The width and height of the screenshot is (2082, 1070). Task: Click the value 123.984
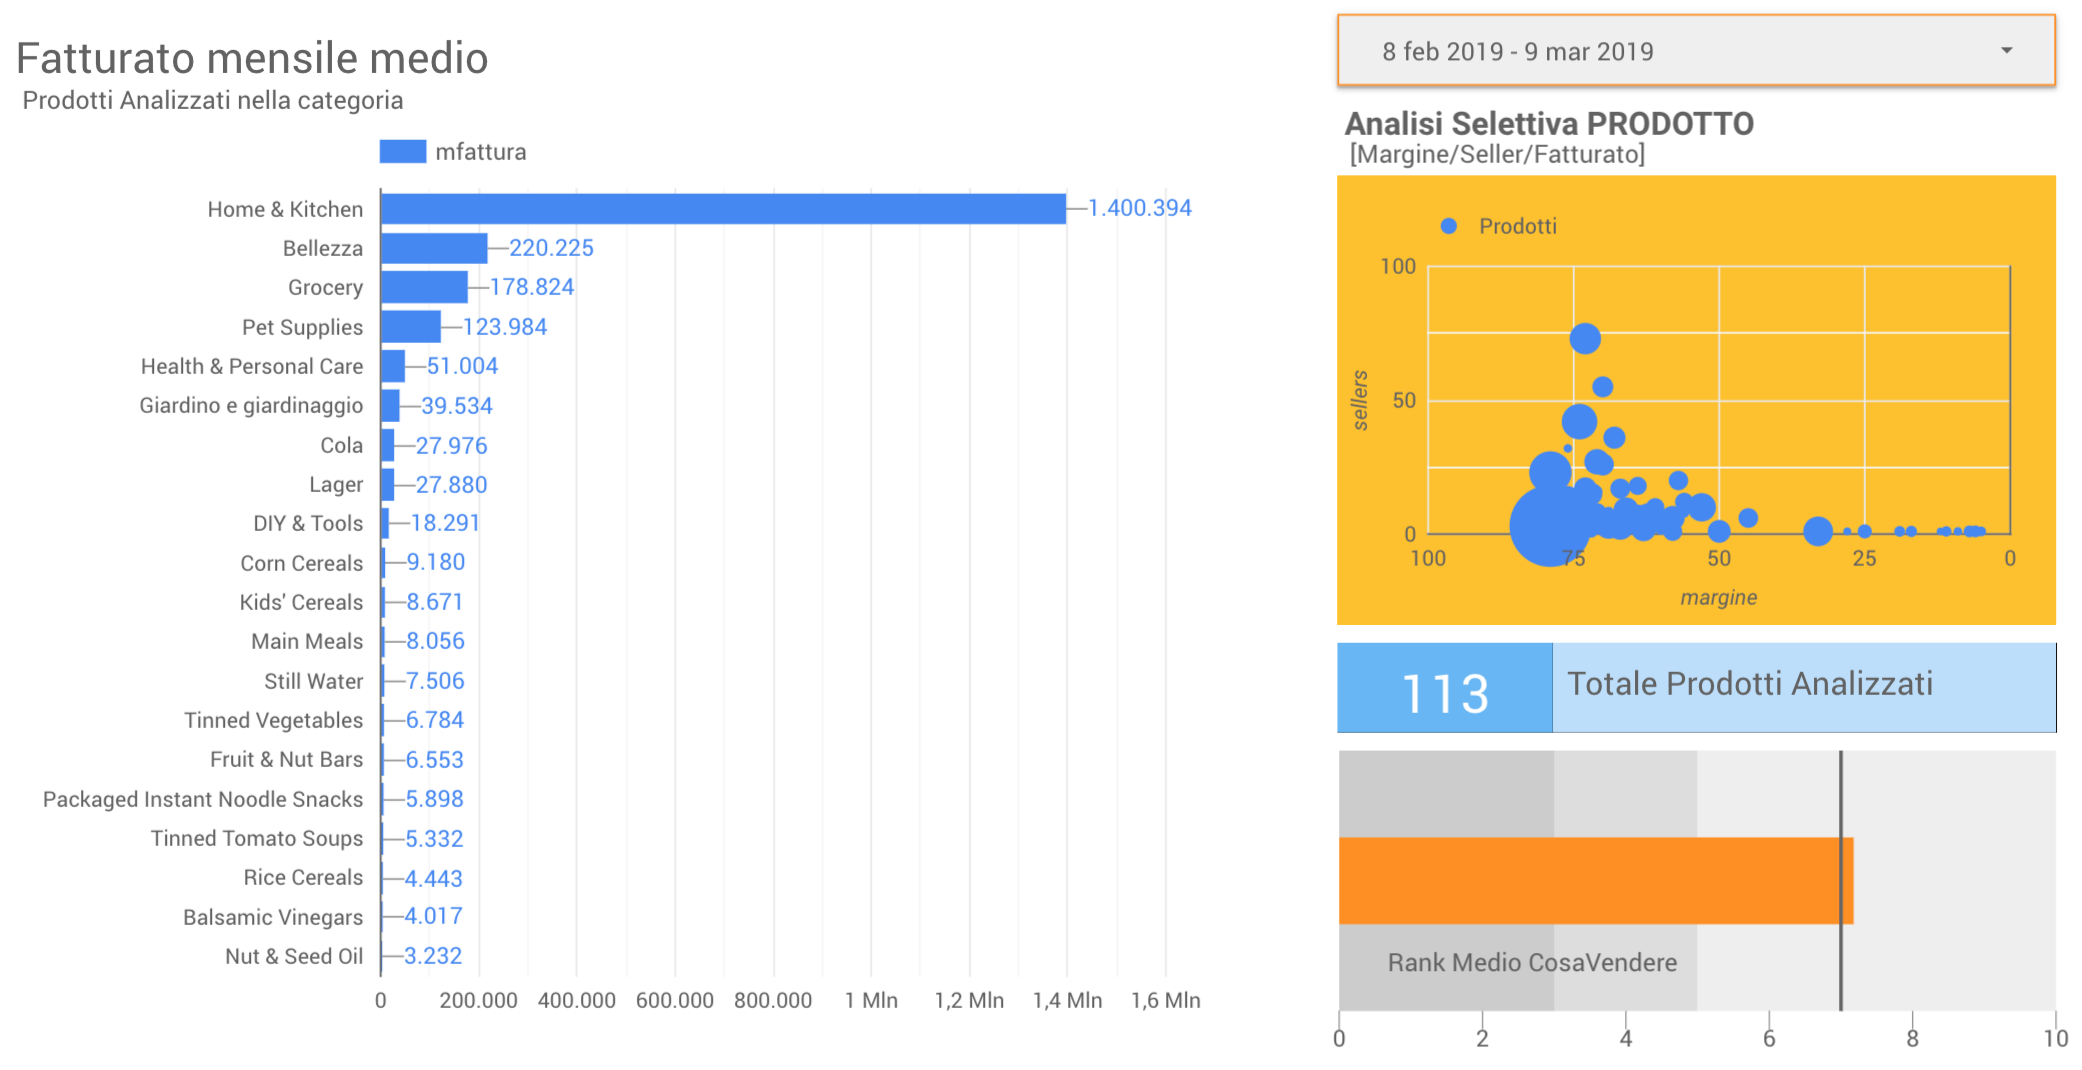point(505,327)
